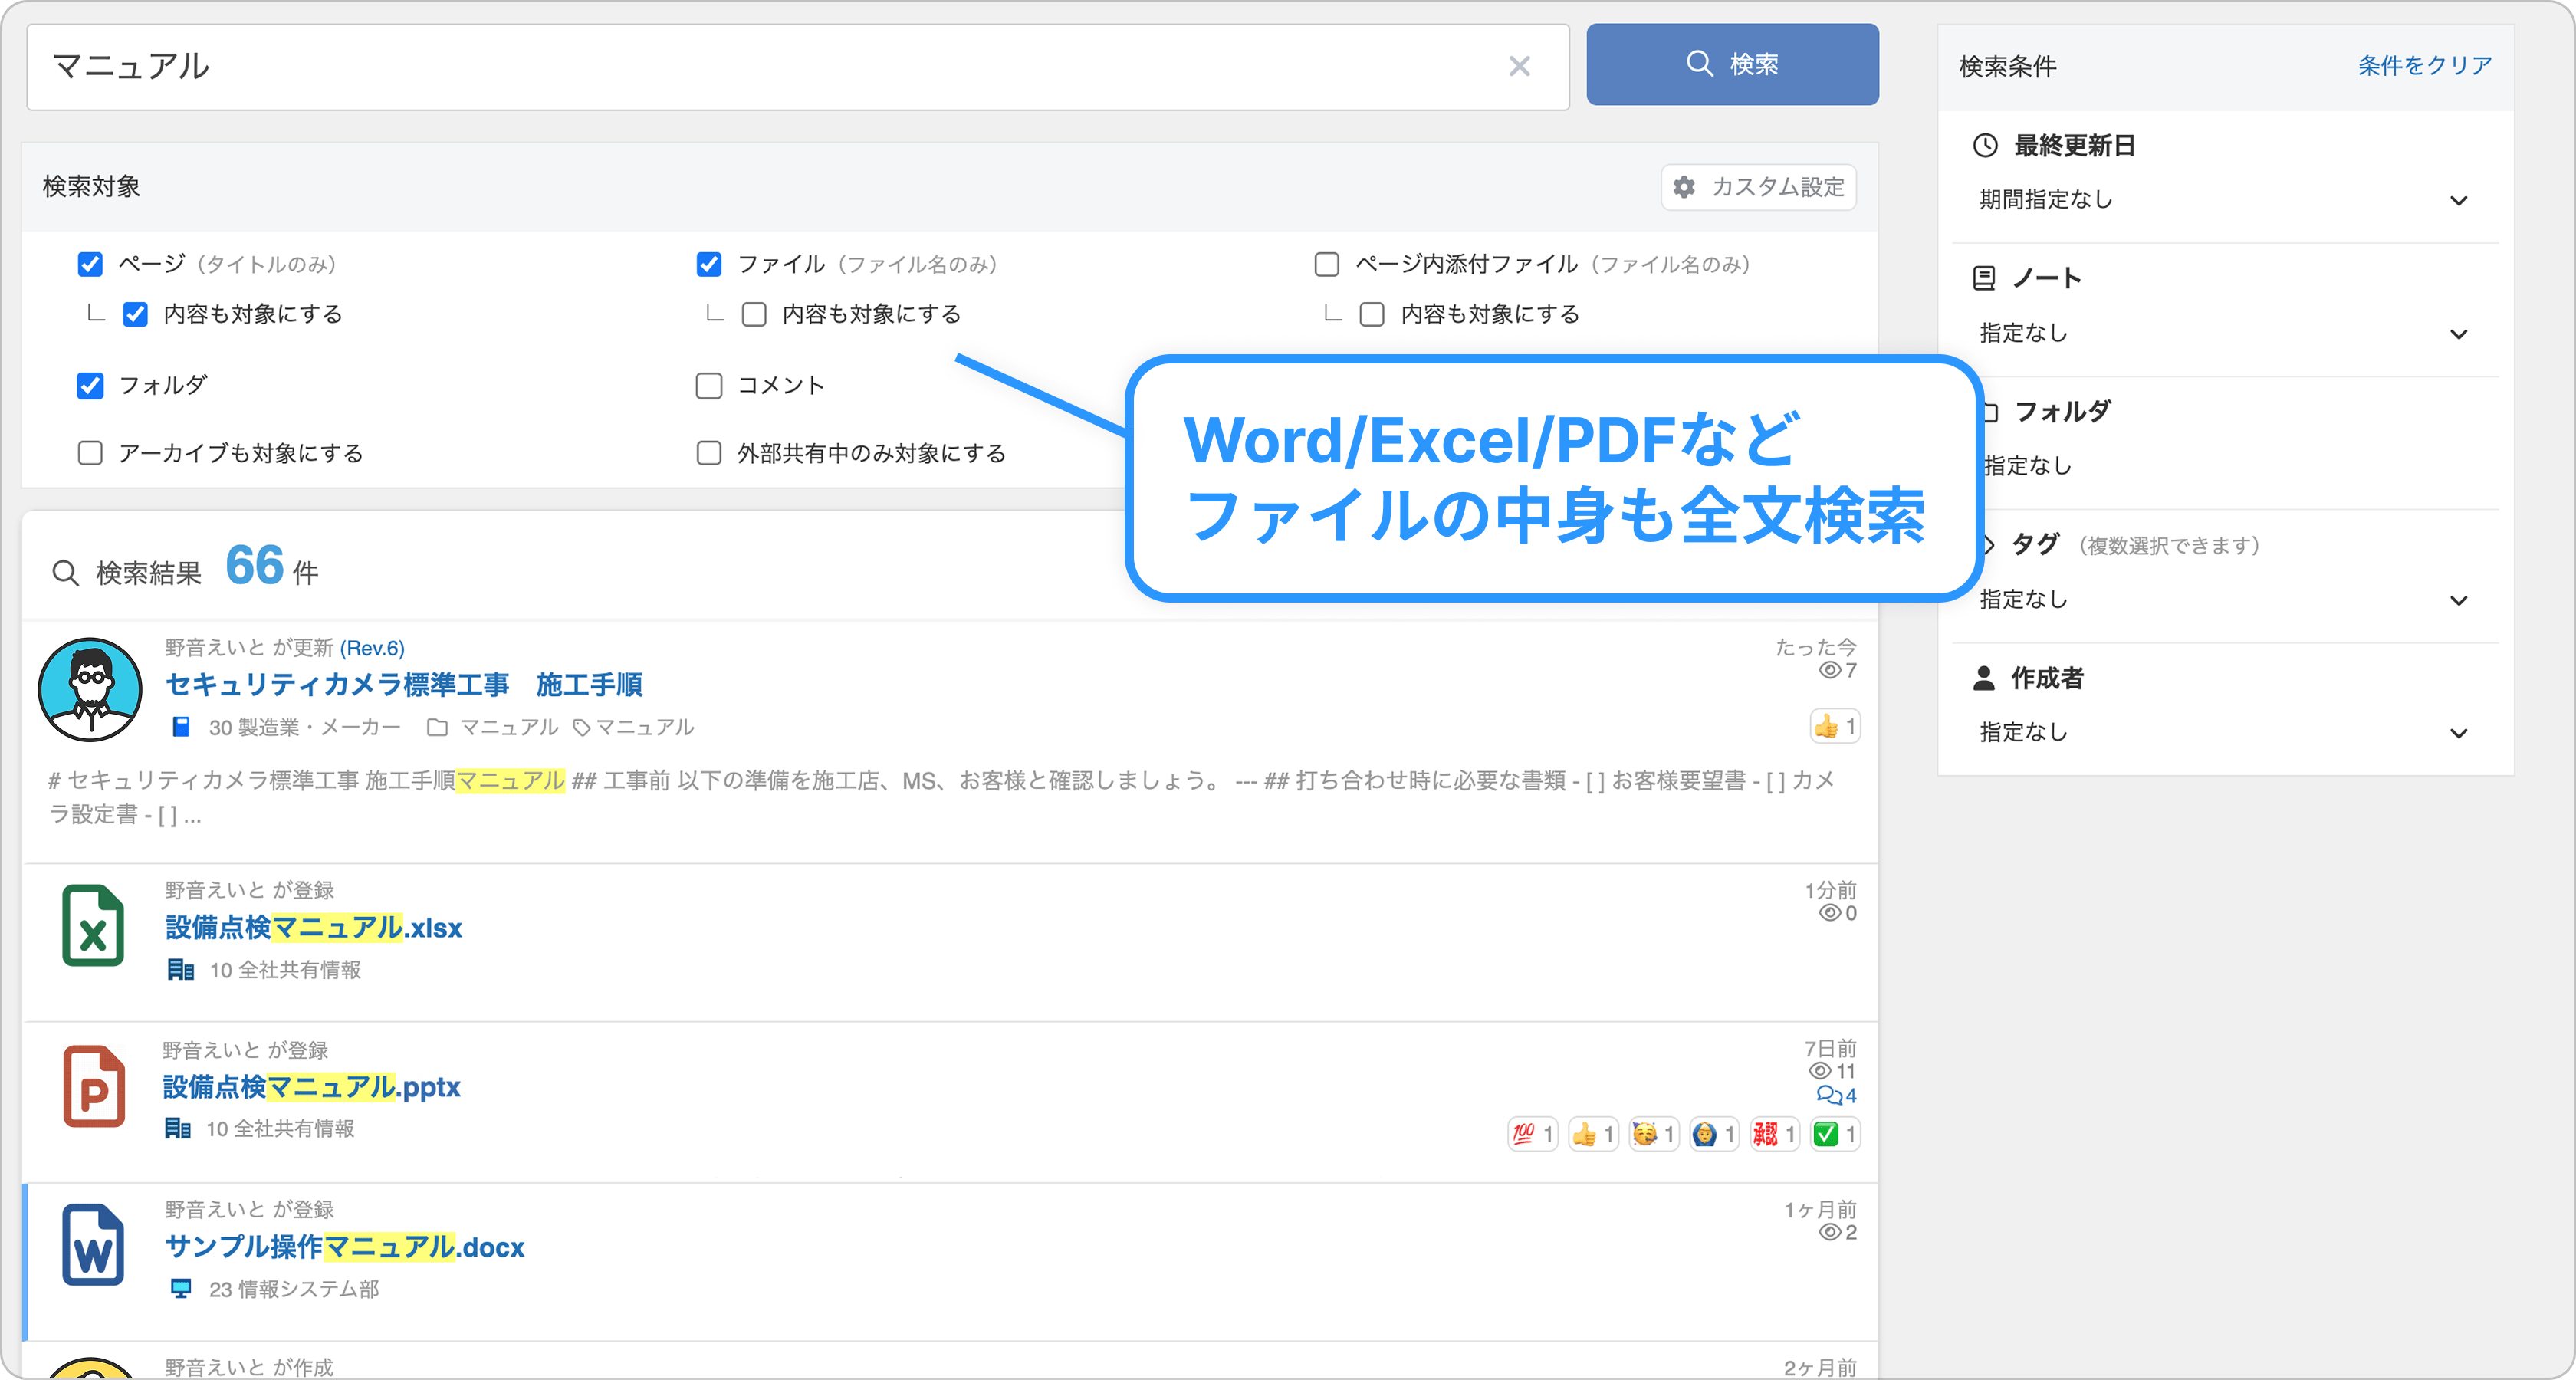Enable アーカイブも対象にする checkbox
The height and width of the screenshot is (1380, 2576).
coord(90,454)
